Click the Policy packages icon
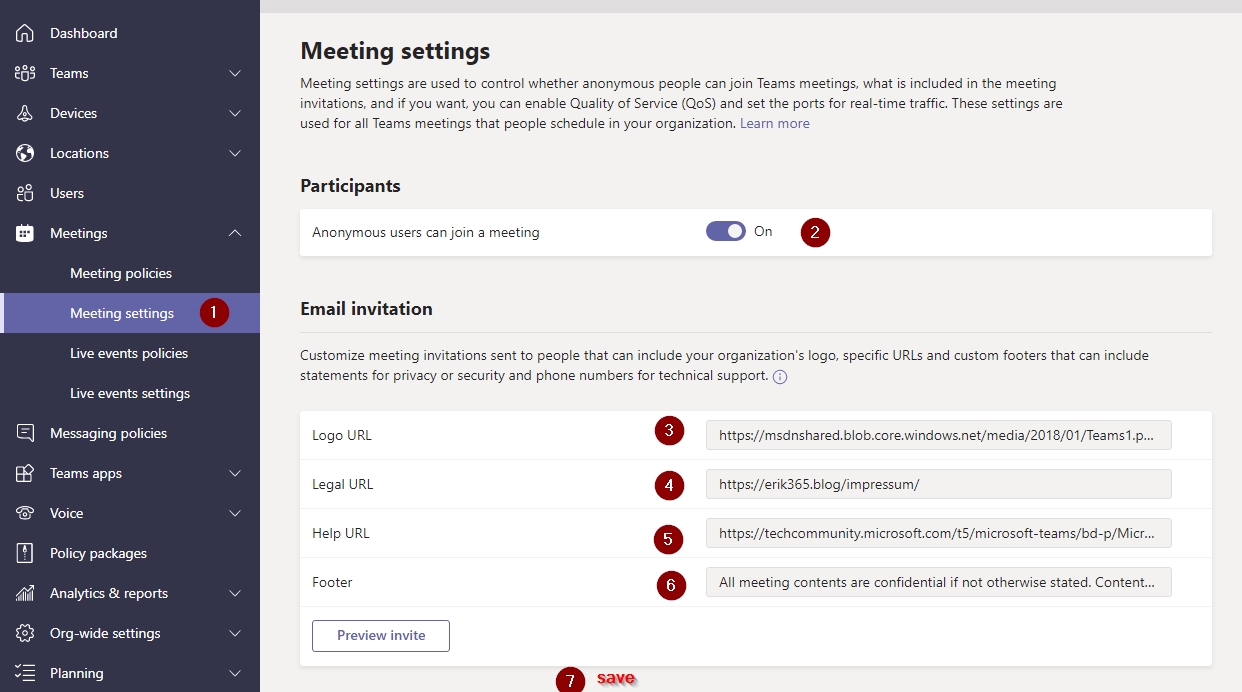Viewport: 1242px width, 692px height. coord(25,553)
